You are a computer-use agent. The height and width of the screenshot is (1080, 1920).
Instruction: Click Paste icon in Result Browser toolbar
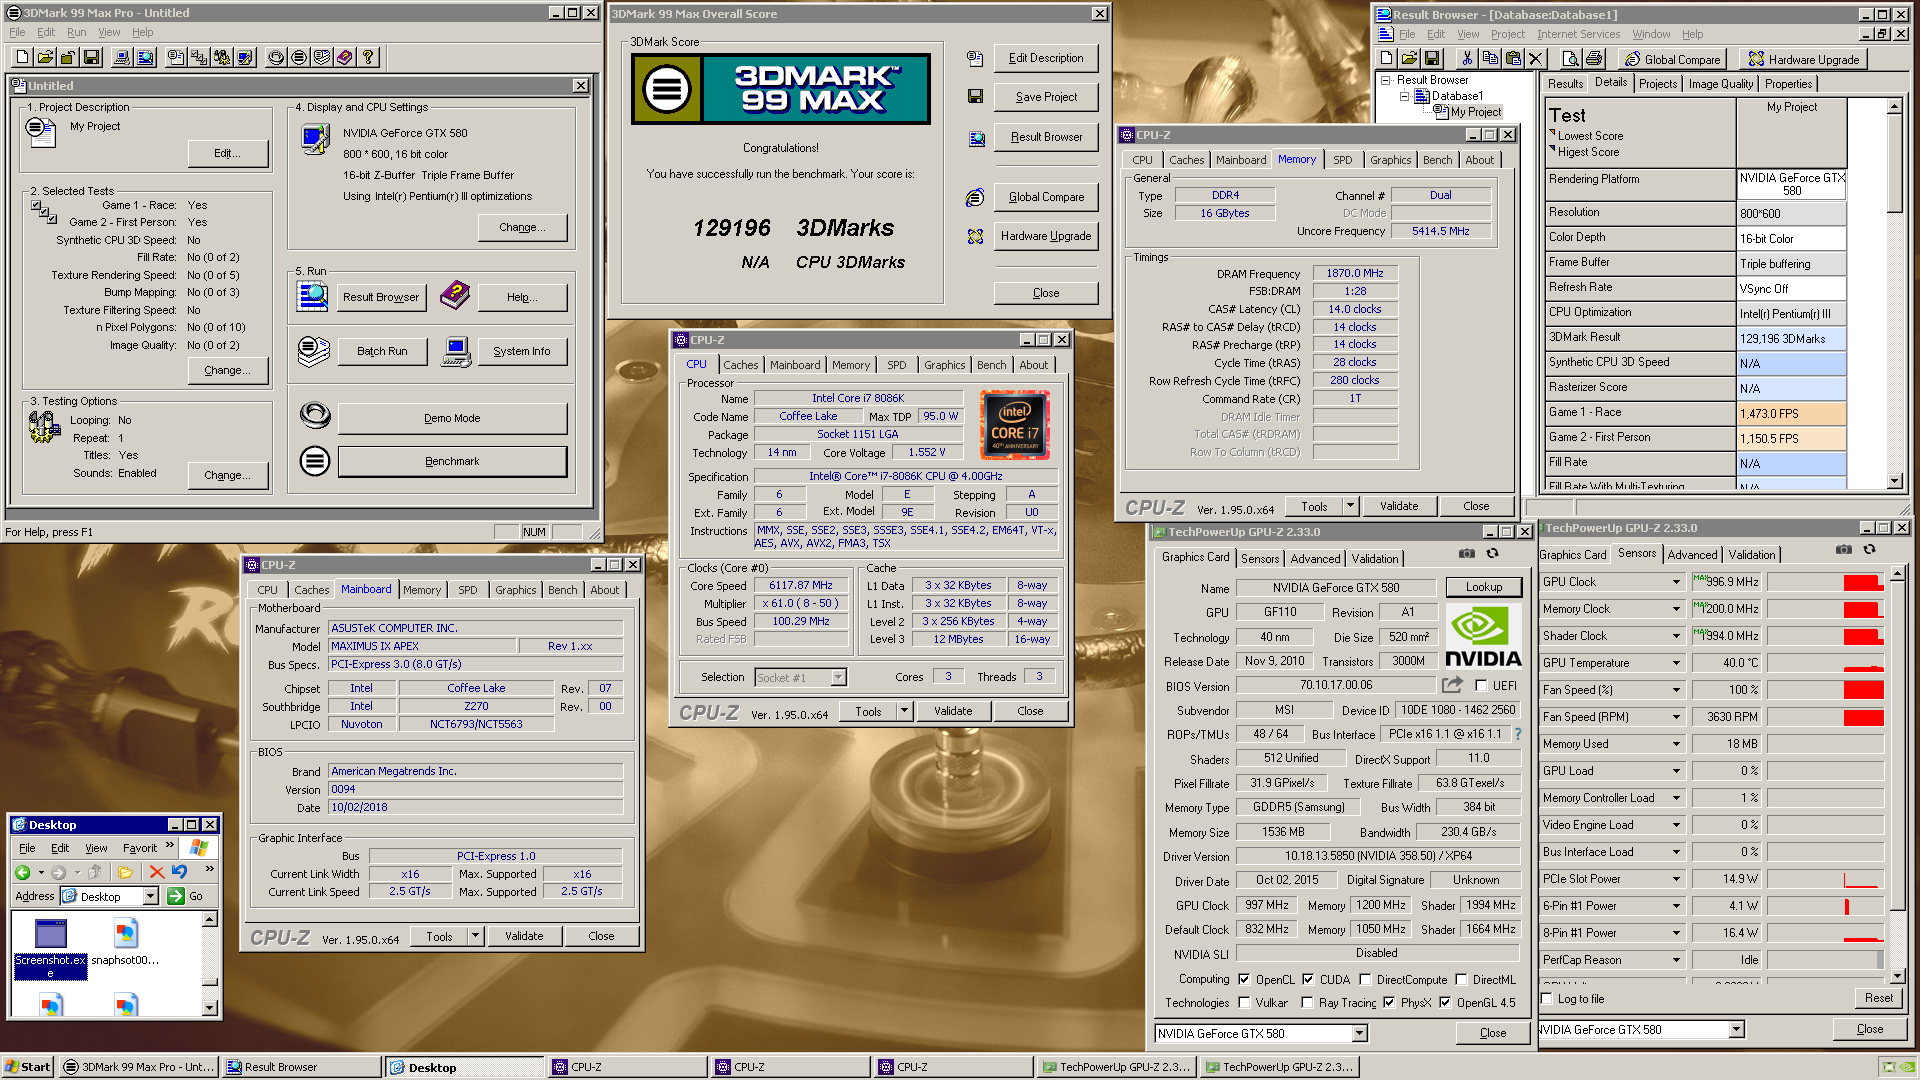1513,59
